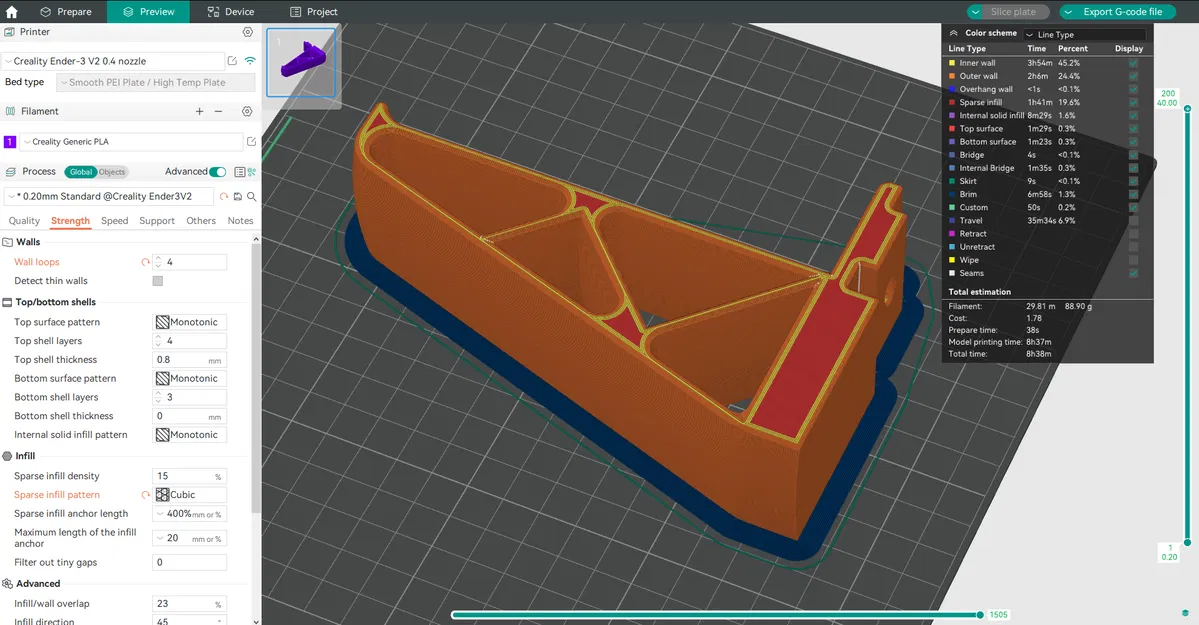The width and height of the screenshot is (1199, 625).
Task: Switch process scope to Objects
Action: click(112, 172)
